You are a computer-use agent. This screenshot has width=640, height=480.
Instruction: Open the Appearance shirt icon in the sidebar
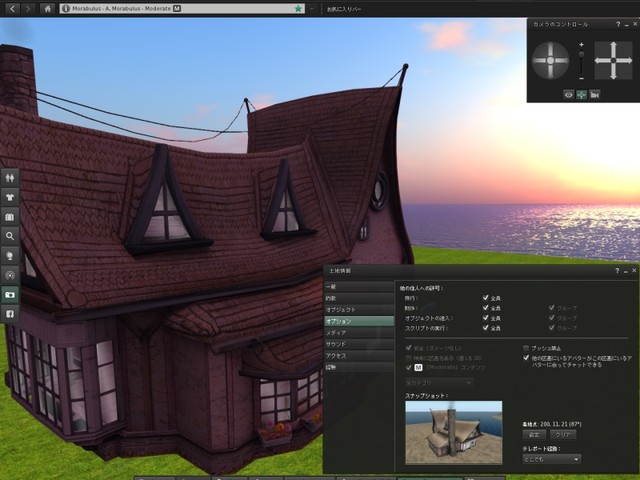pos(10,197)
